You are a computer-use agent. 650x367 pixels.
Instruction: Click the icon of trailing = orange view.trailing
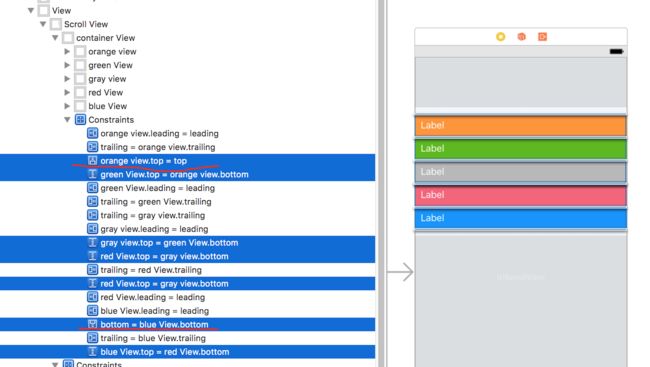[x=92, y=147]
